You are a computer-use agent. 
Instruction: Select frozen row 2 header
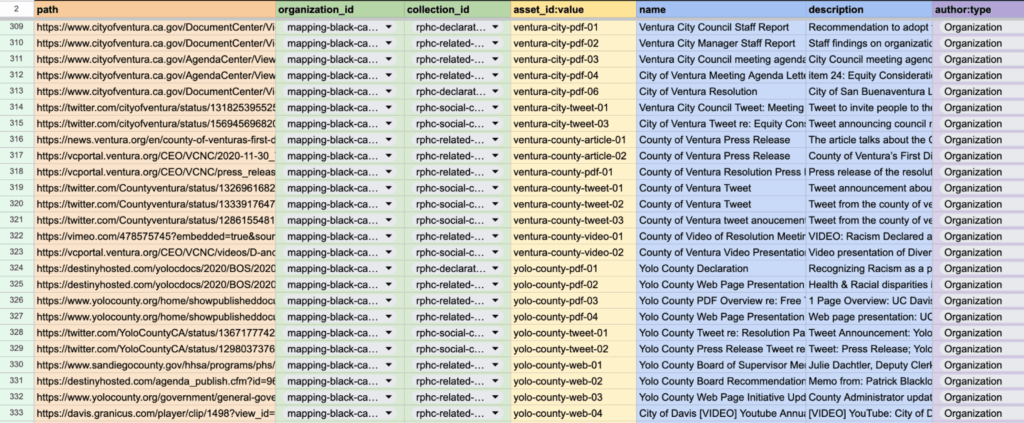(17, 10)
